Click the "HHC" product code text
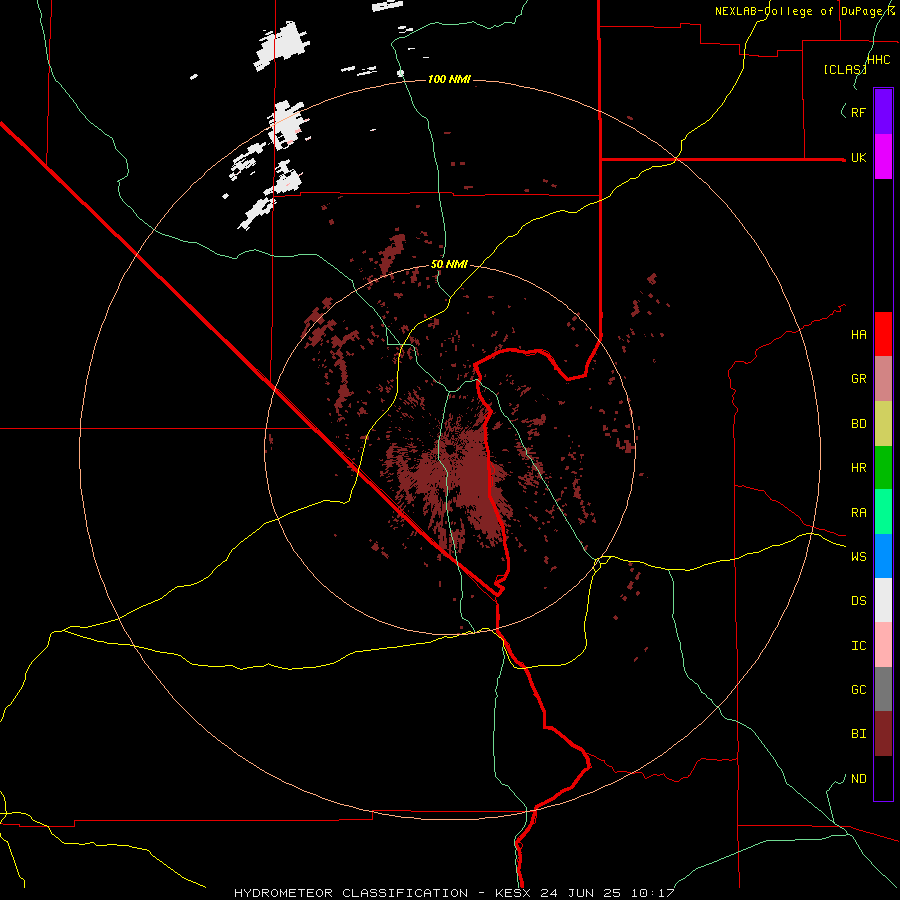This screenshot has width=900, height=900. (879, 60)
